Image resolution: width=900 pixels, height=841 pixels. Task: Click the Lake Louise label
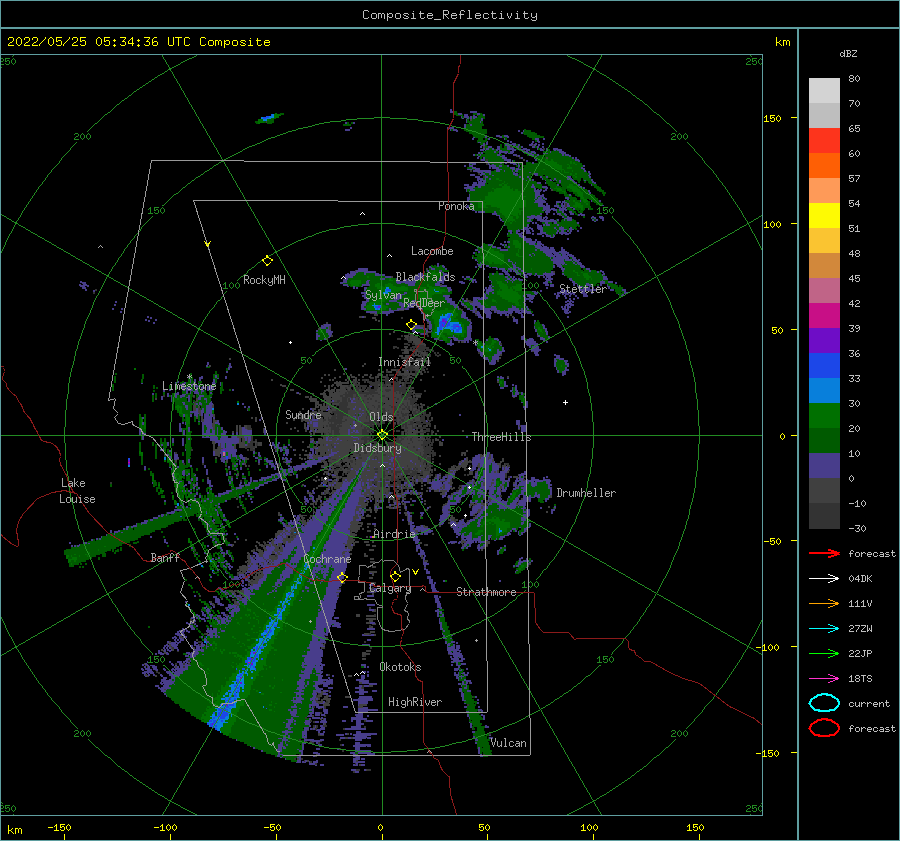[77, 491]
